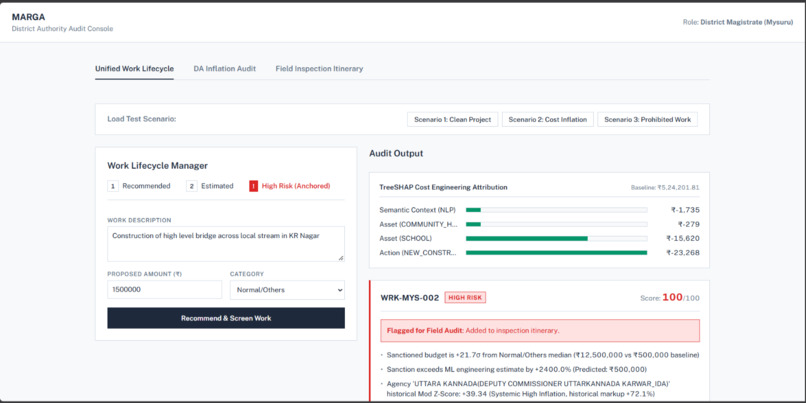Open the Category dropdown showing Normal/Others
Viewport: 806px width, 403px height.
click(287, 290)
